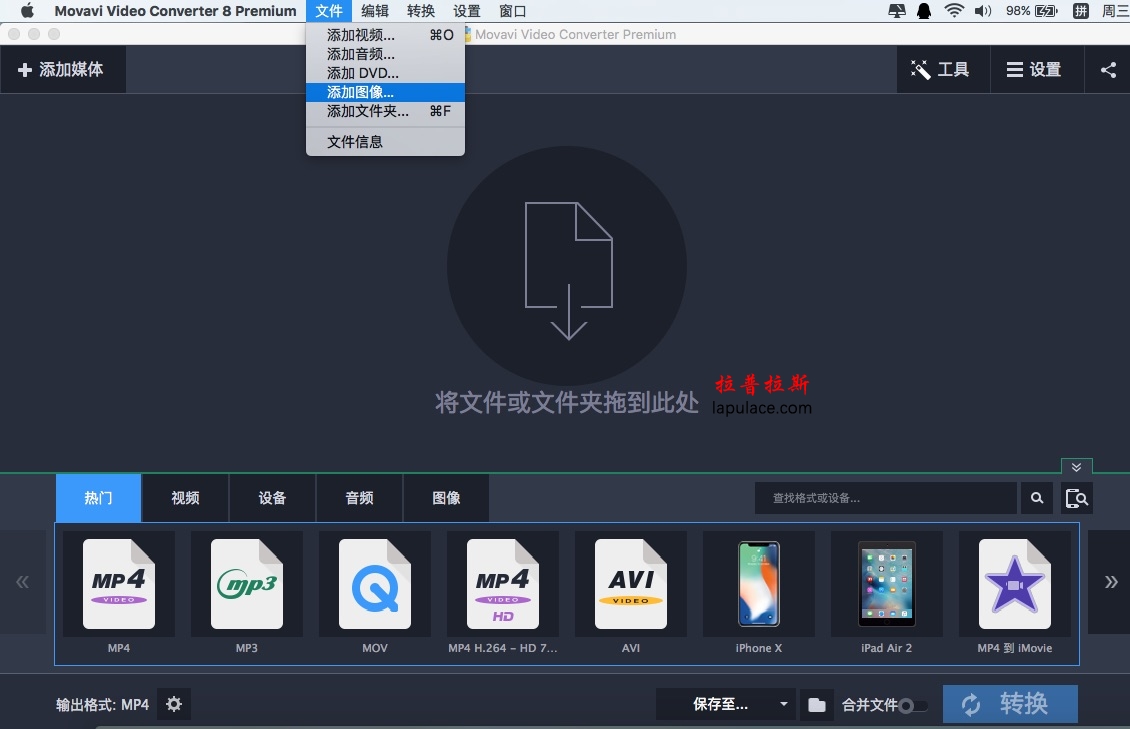Open the device detection icon
1130x729 pixels.
(x=1077, y=498)
